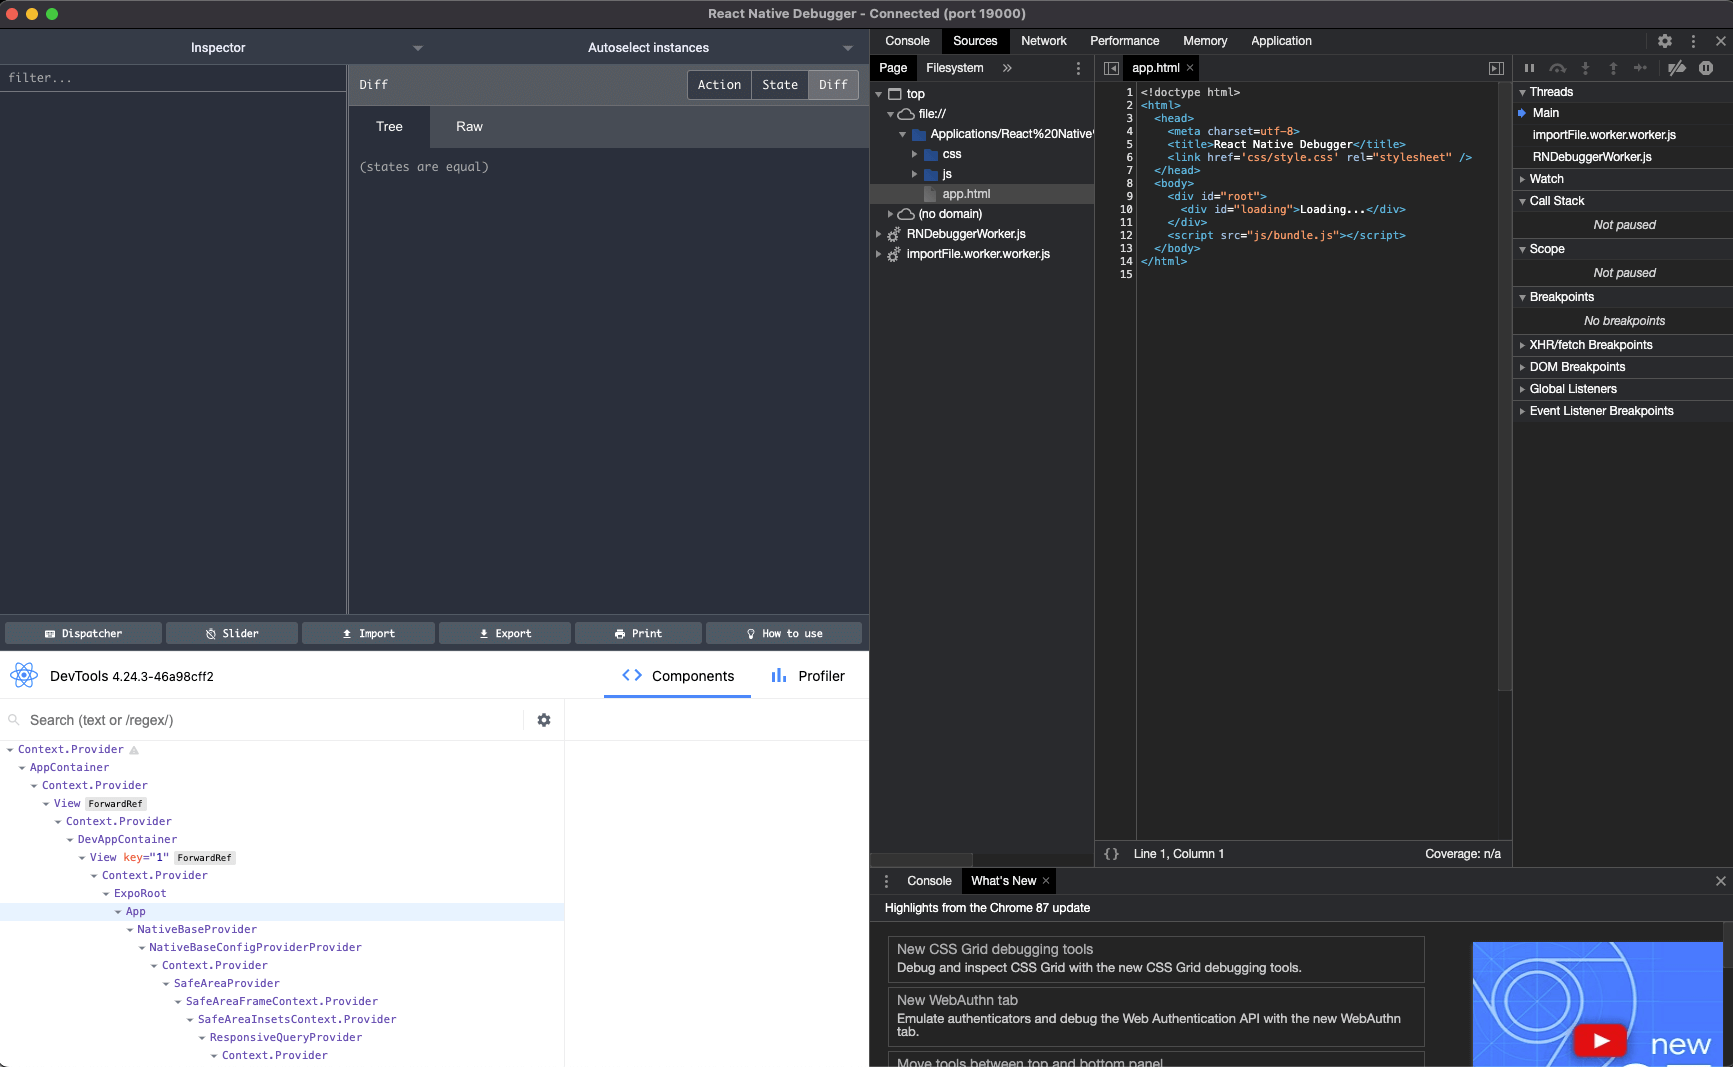This screenshot has width=1733, height=1067.
Task: Switch to the Profiler tab
Action: [808, 676]
